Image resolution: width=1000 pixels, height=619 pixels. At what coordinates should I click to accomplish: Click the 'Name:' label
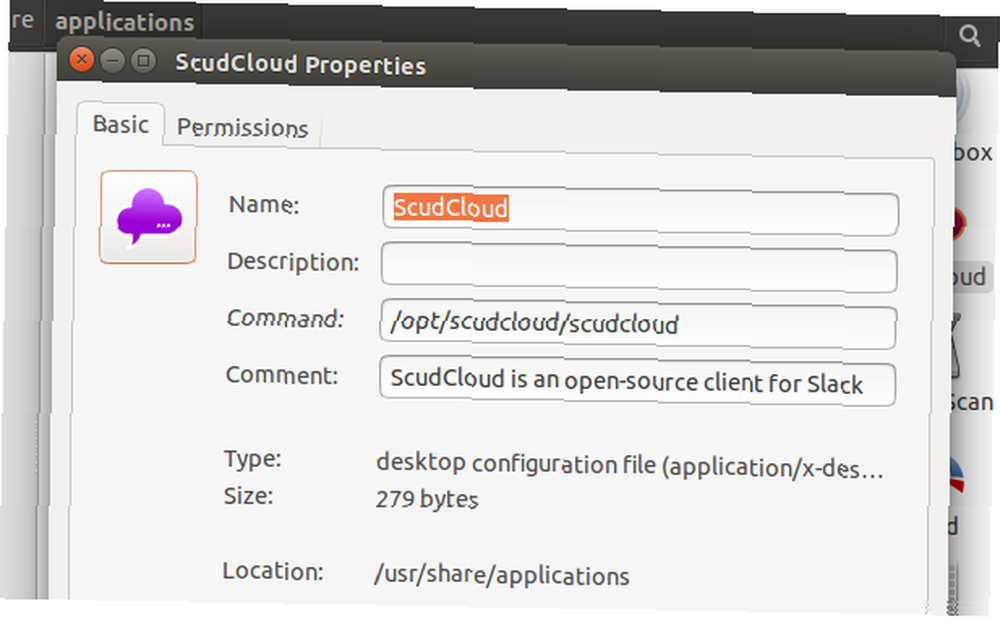(264, 205)
